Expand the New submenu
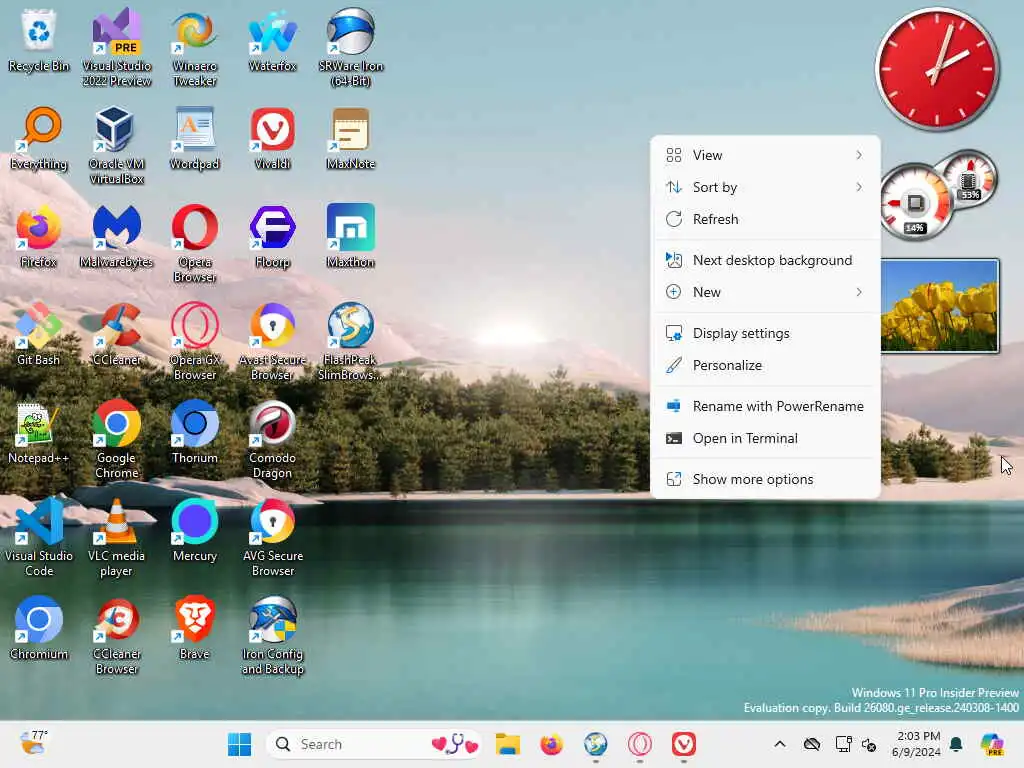Screen dimensions: 1024x768 [x=765, y=292]
